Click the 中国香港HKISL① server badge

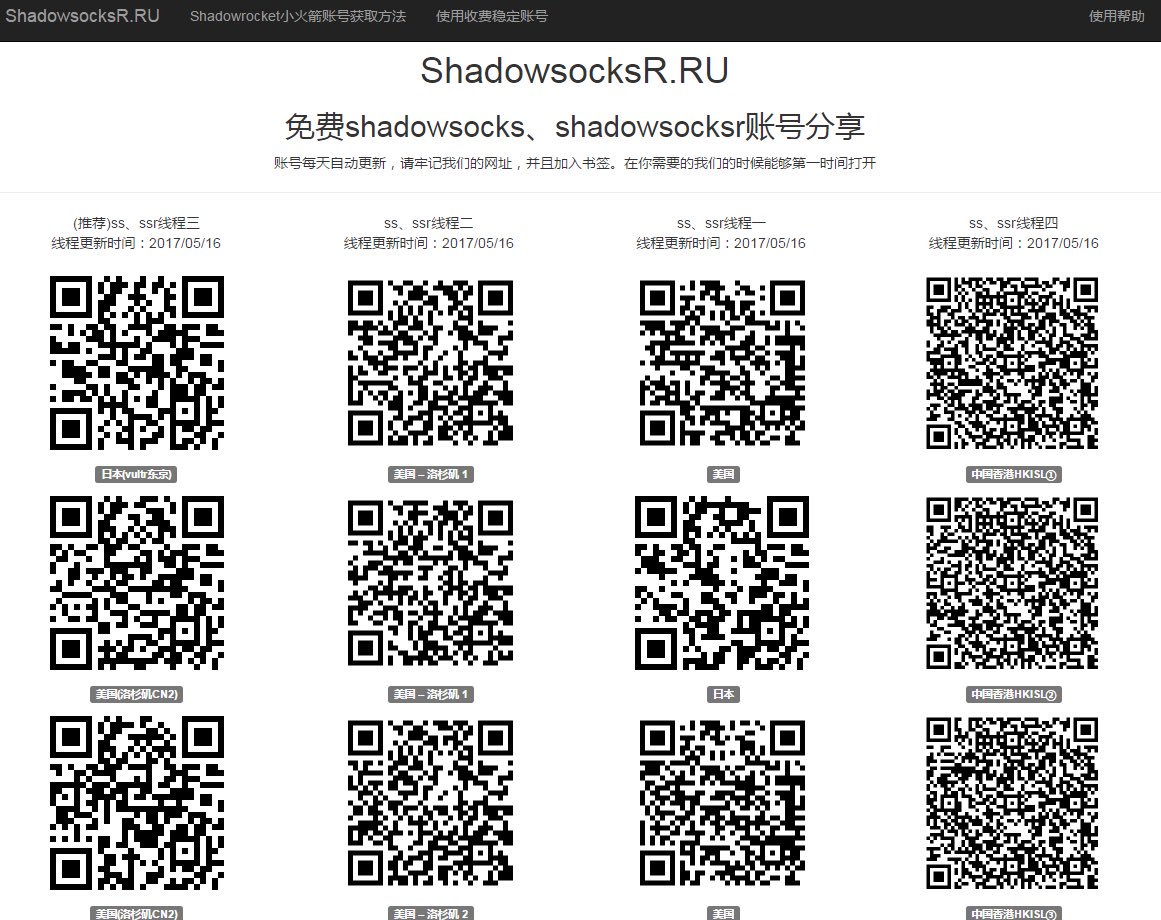tap(1014, 474)
